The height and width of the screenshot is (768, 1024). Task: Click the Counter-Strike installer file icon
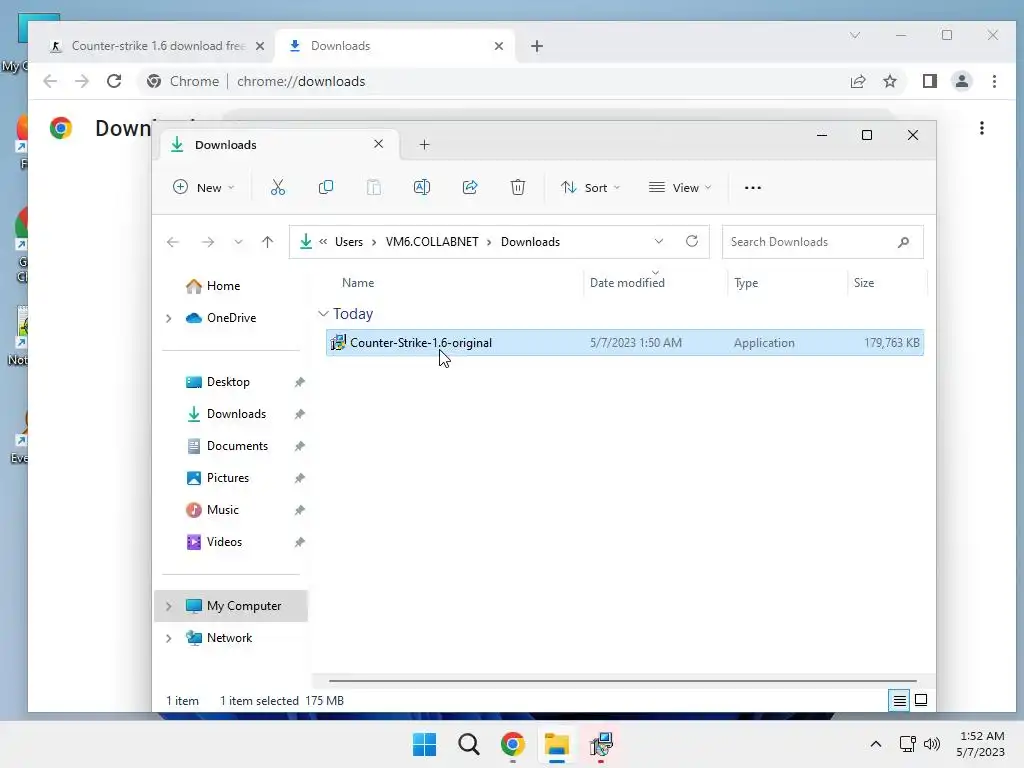pos(338,342)
